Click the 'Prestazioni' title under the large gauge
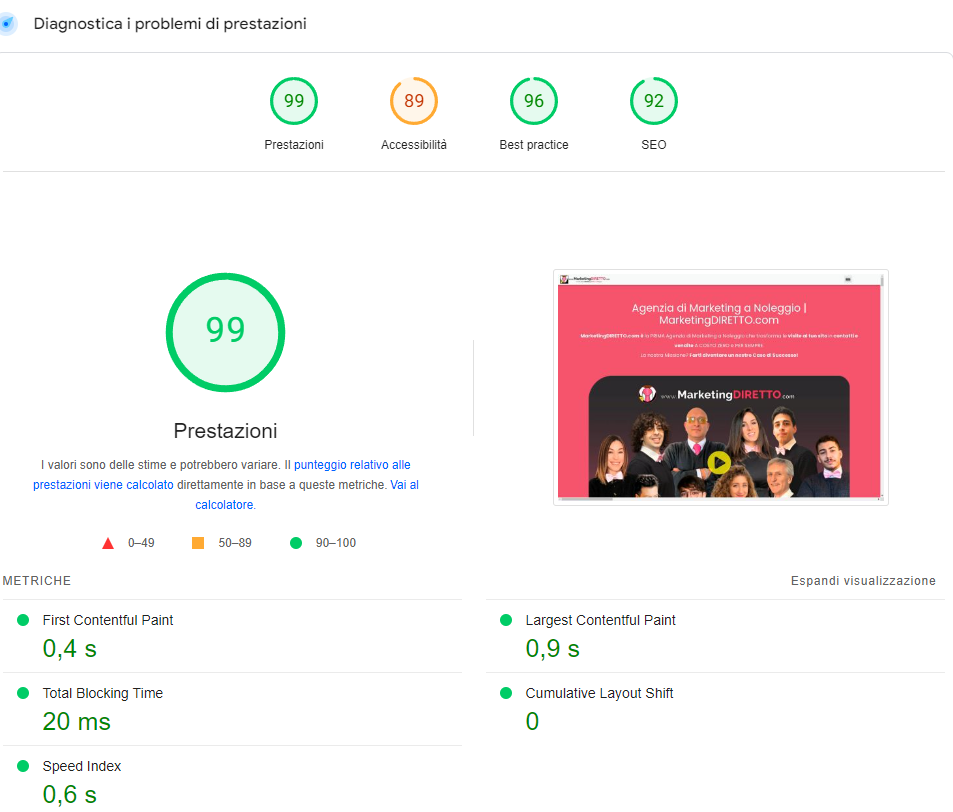Viewport: 953px width, 812px height. coord(225,430)
